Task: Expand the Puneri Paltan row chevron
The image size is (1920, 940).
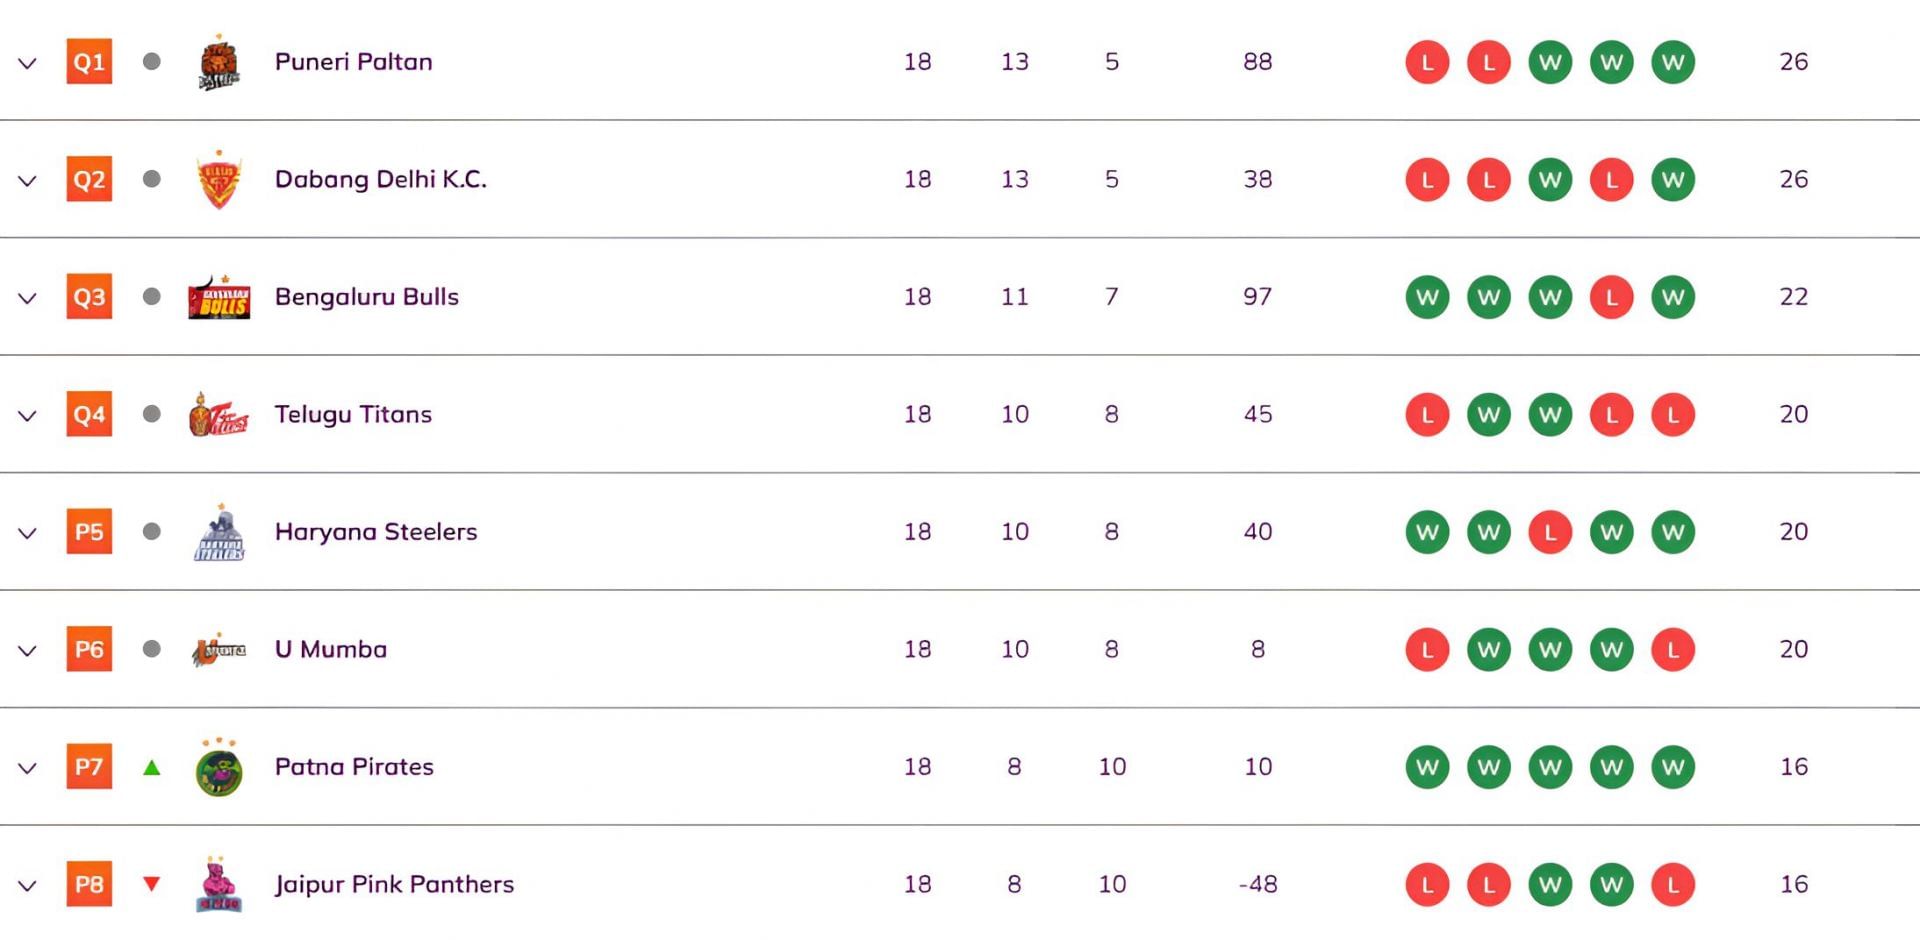Action: tap(28, 63)
